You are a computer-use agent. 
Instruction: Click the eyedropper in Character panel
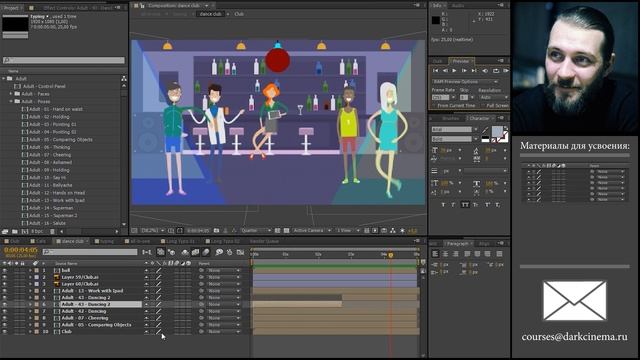[x=484, y=130]
